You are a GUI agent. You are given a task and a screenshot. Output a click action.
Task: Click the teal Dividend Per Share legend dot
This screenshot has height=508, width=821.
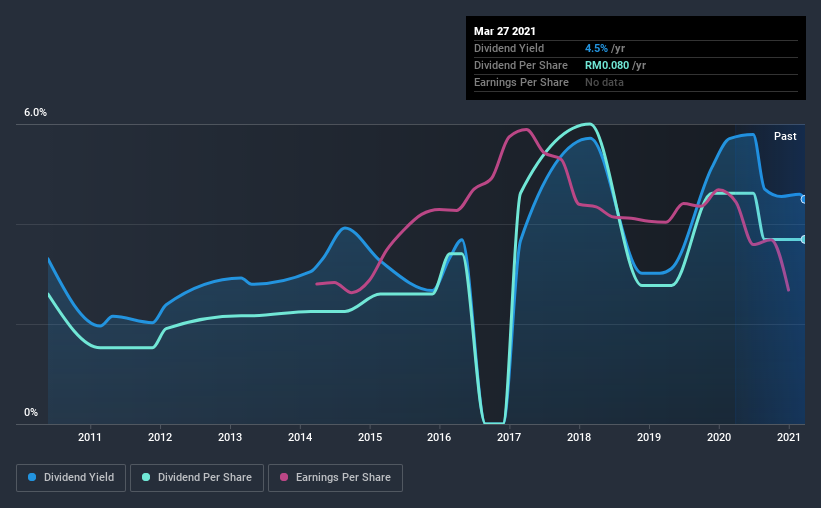pyautogui.click(x=146, y=477)
